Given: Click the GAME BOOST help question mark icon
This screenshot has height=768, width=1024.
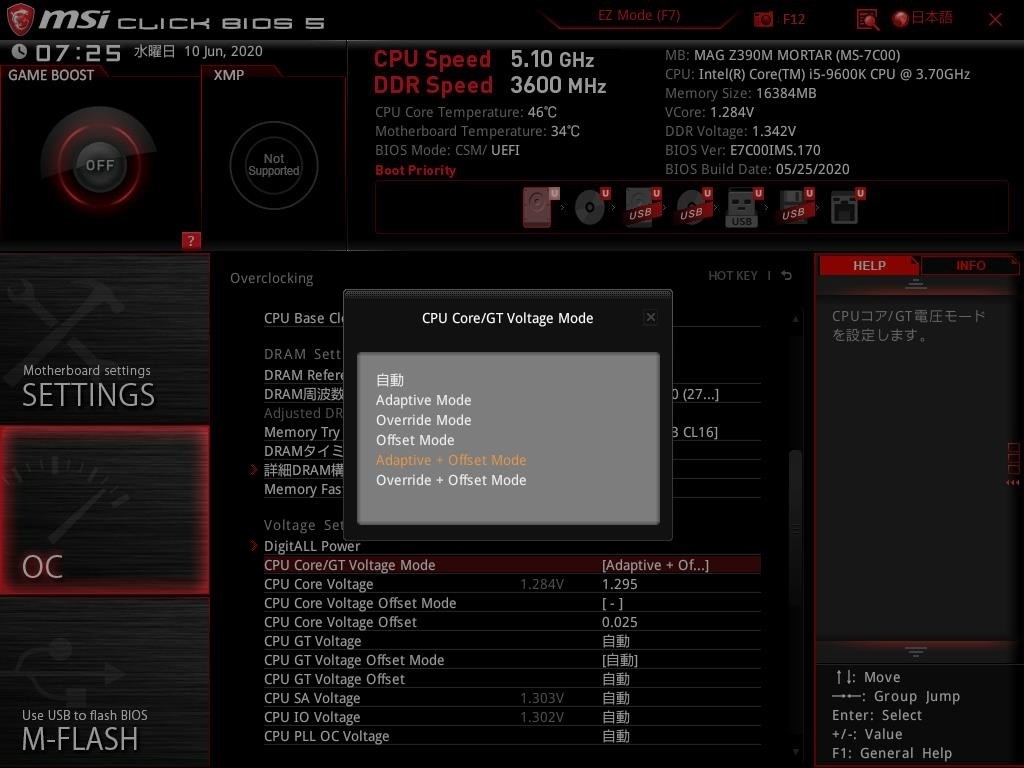Looking at the screenshot, I should (x=191, y=240).
